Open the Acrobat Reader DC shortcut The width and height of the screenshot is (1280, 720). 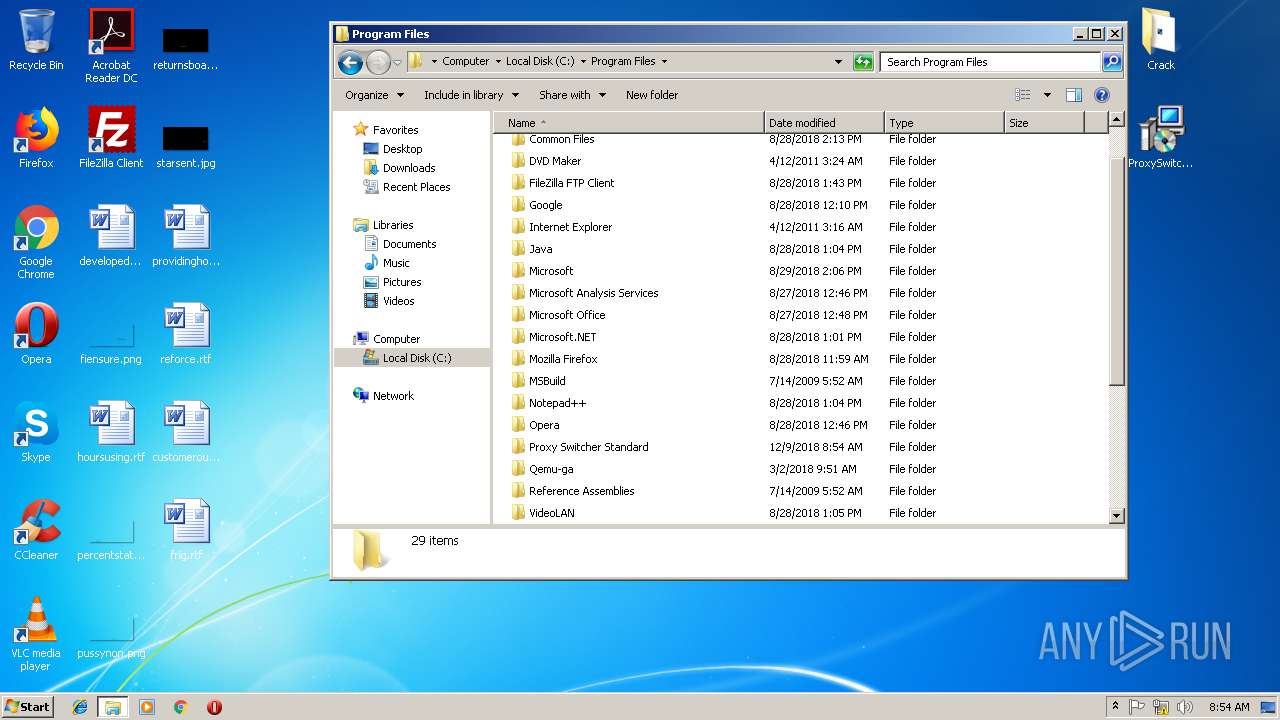(x=111, y=46)
